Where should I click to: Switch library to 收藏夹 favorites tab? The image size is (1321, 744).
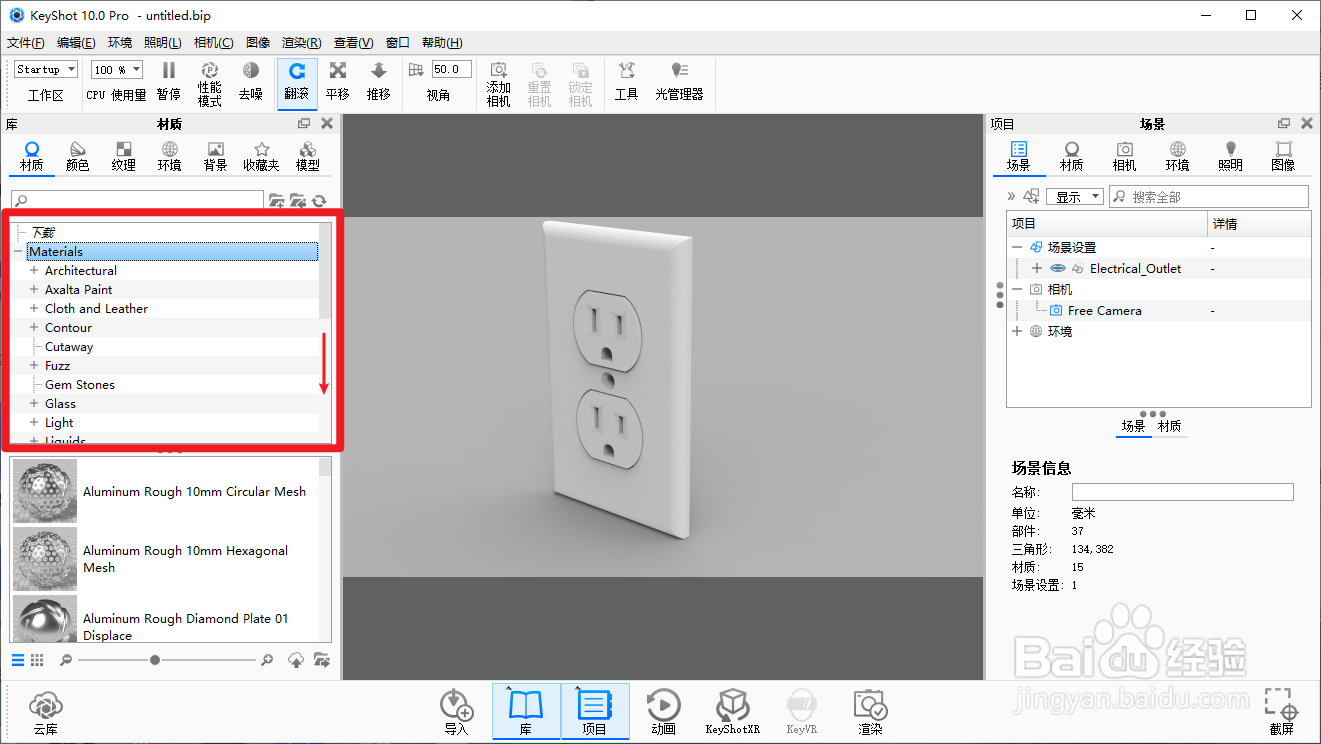[x=261, y=156]
